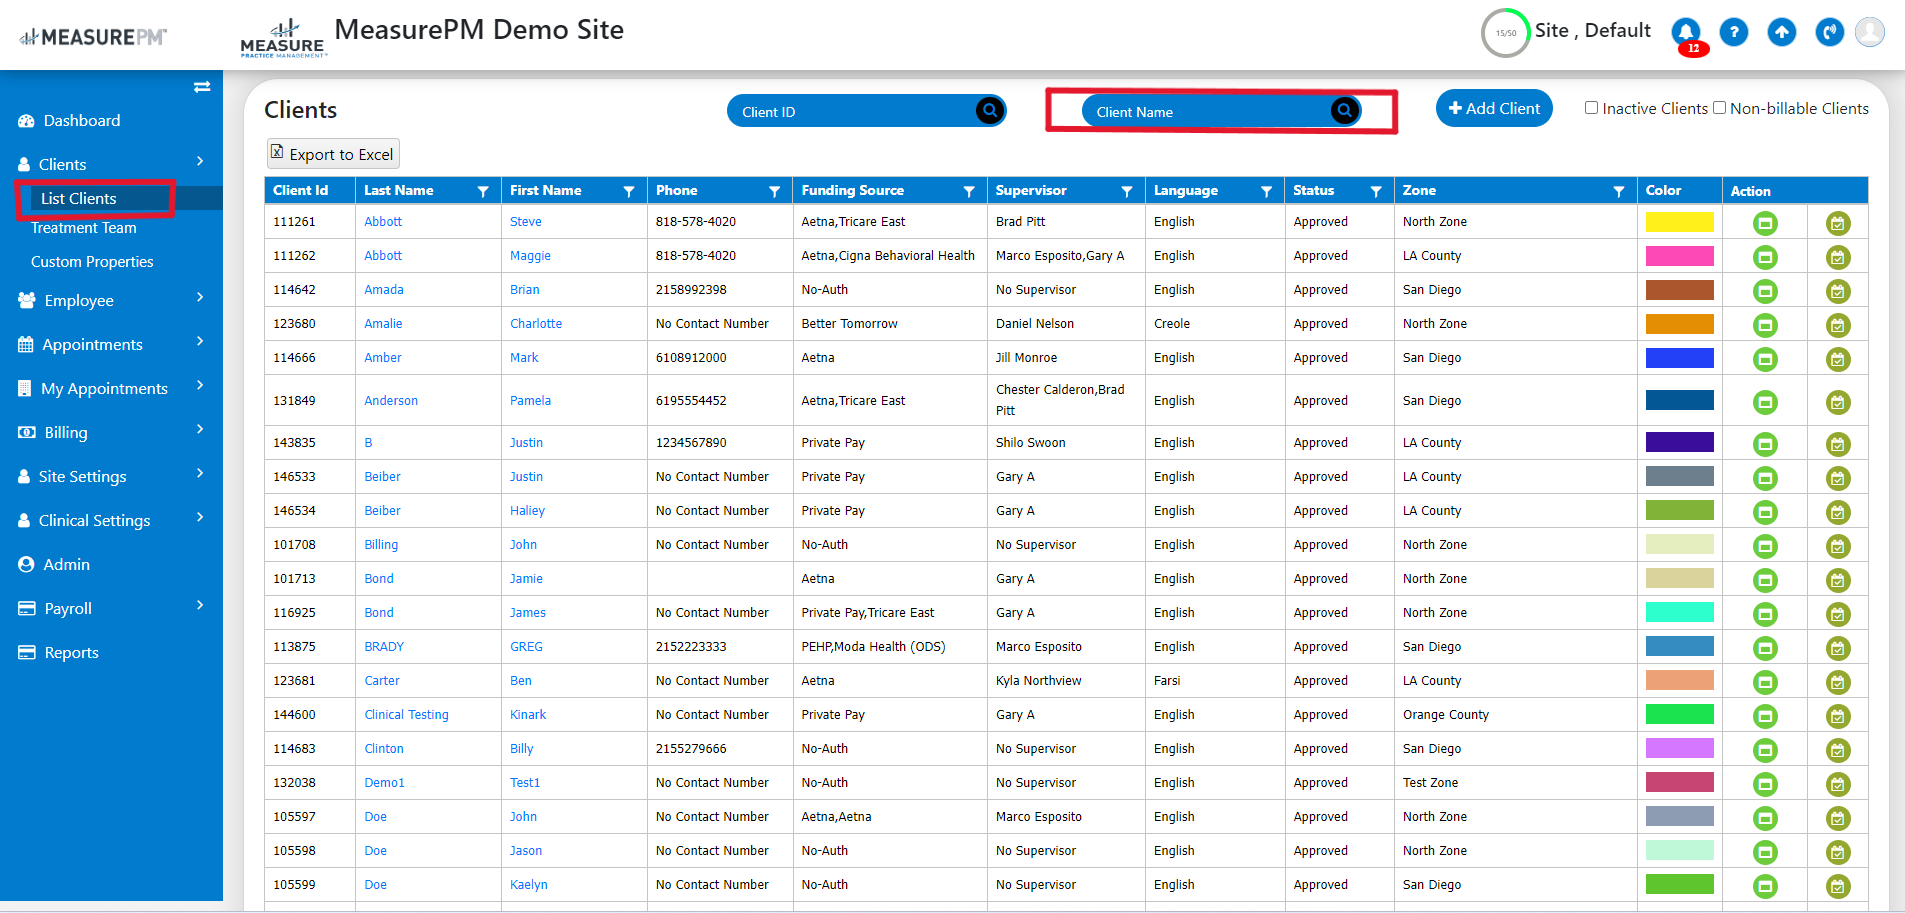Screen dimensions: 1905x913
Task: Open the Admin sidebar item
Action: click(x=67, y=564)
